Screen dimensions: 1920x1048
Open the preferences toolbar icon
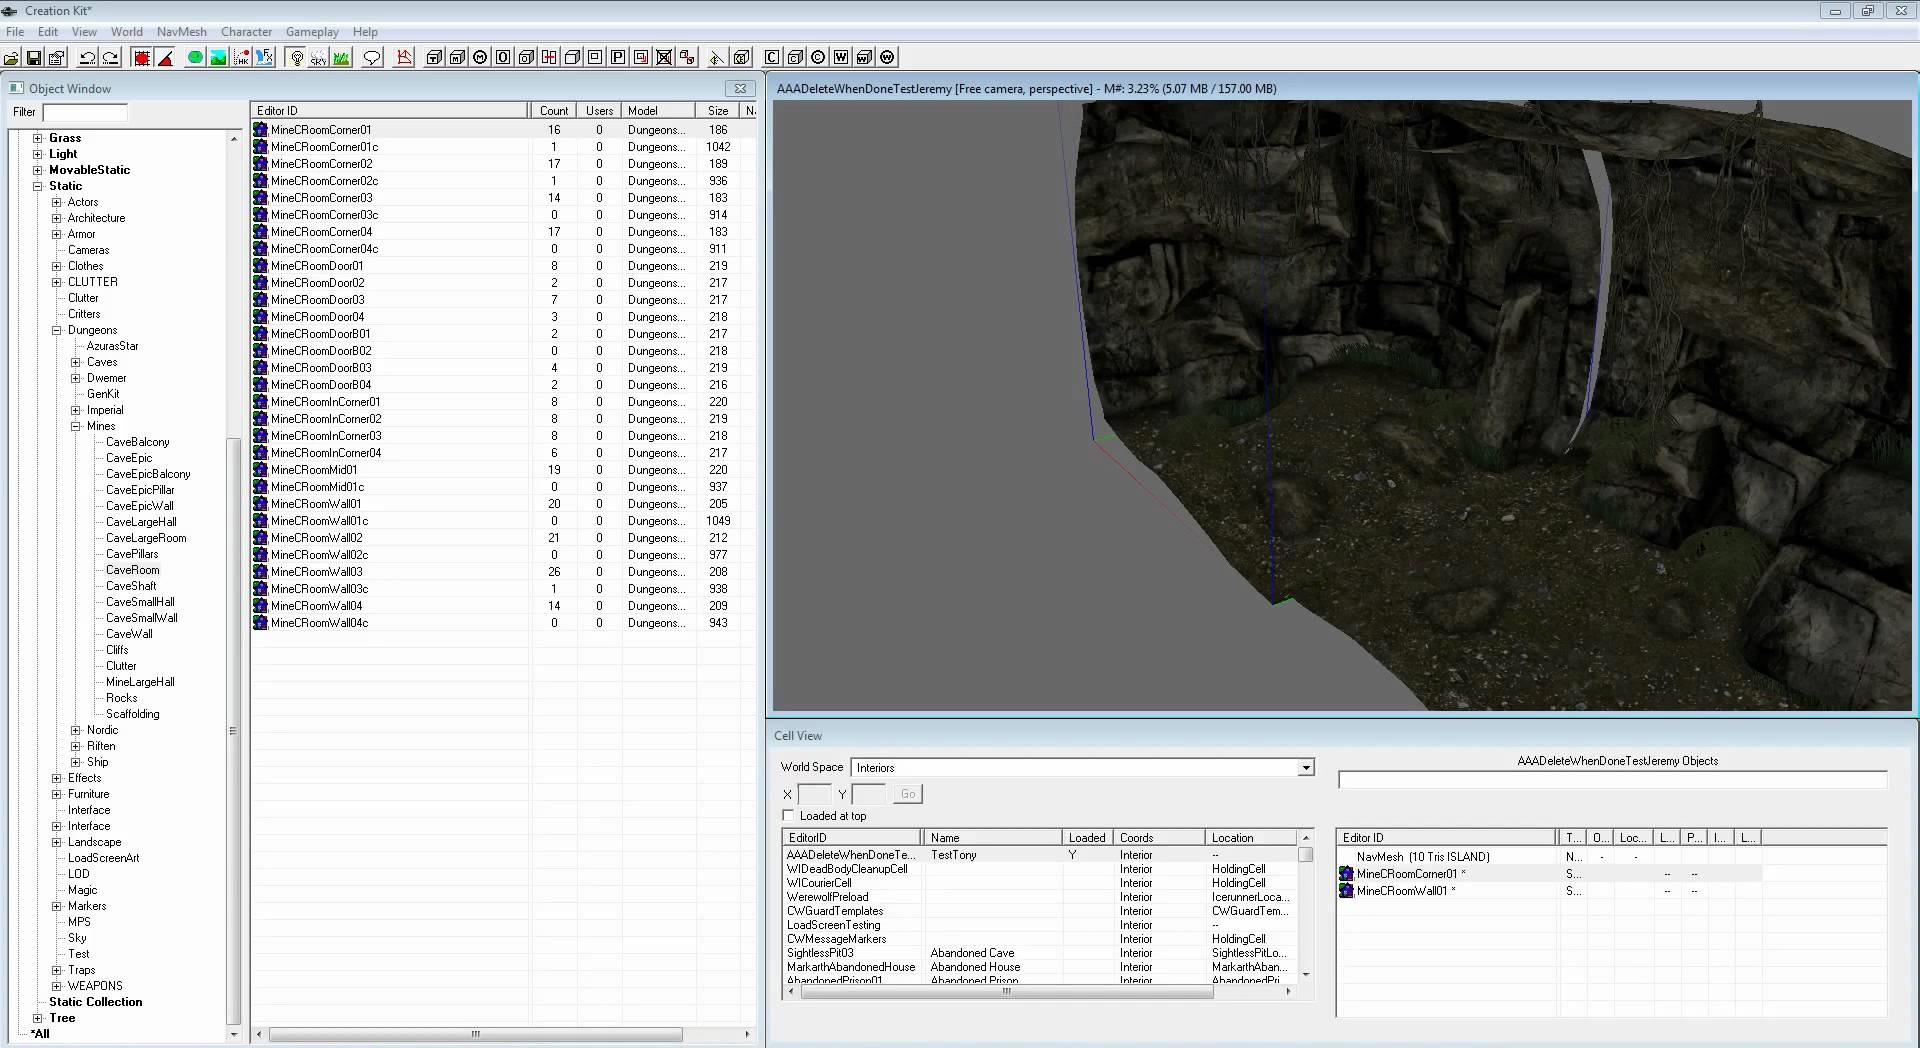tap(57, 57)
